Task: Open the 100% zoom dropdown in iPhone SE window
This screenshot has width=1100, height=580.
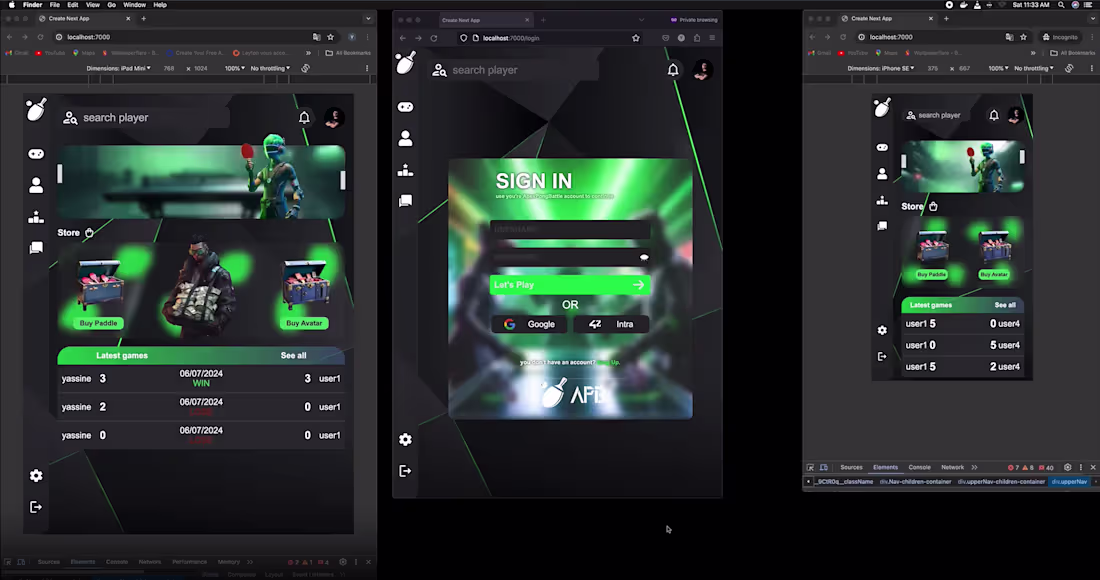Action: coord(998,68)
